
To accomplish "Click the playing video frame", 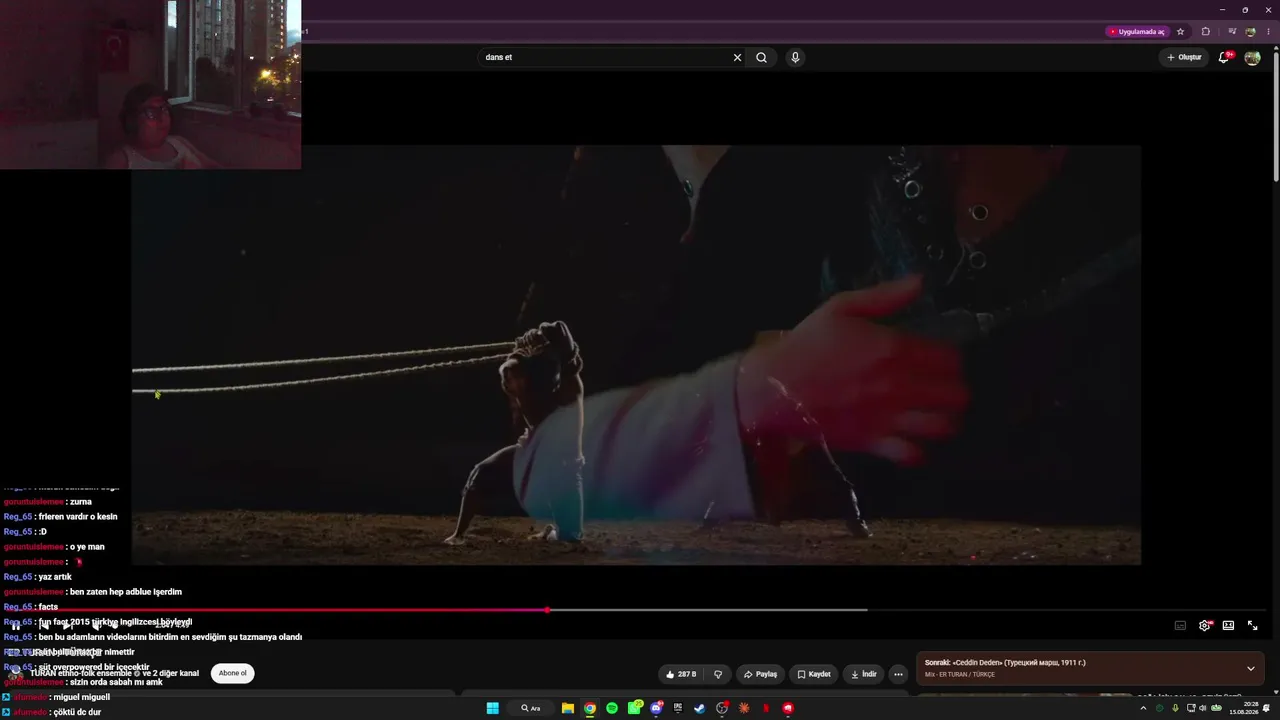I will [x=636, y=355].
